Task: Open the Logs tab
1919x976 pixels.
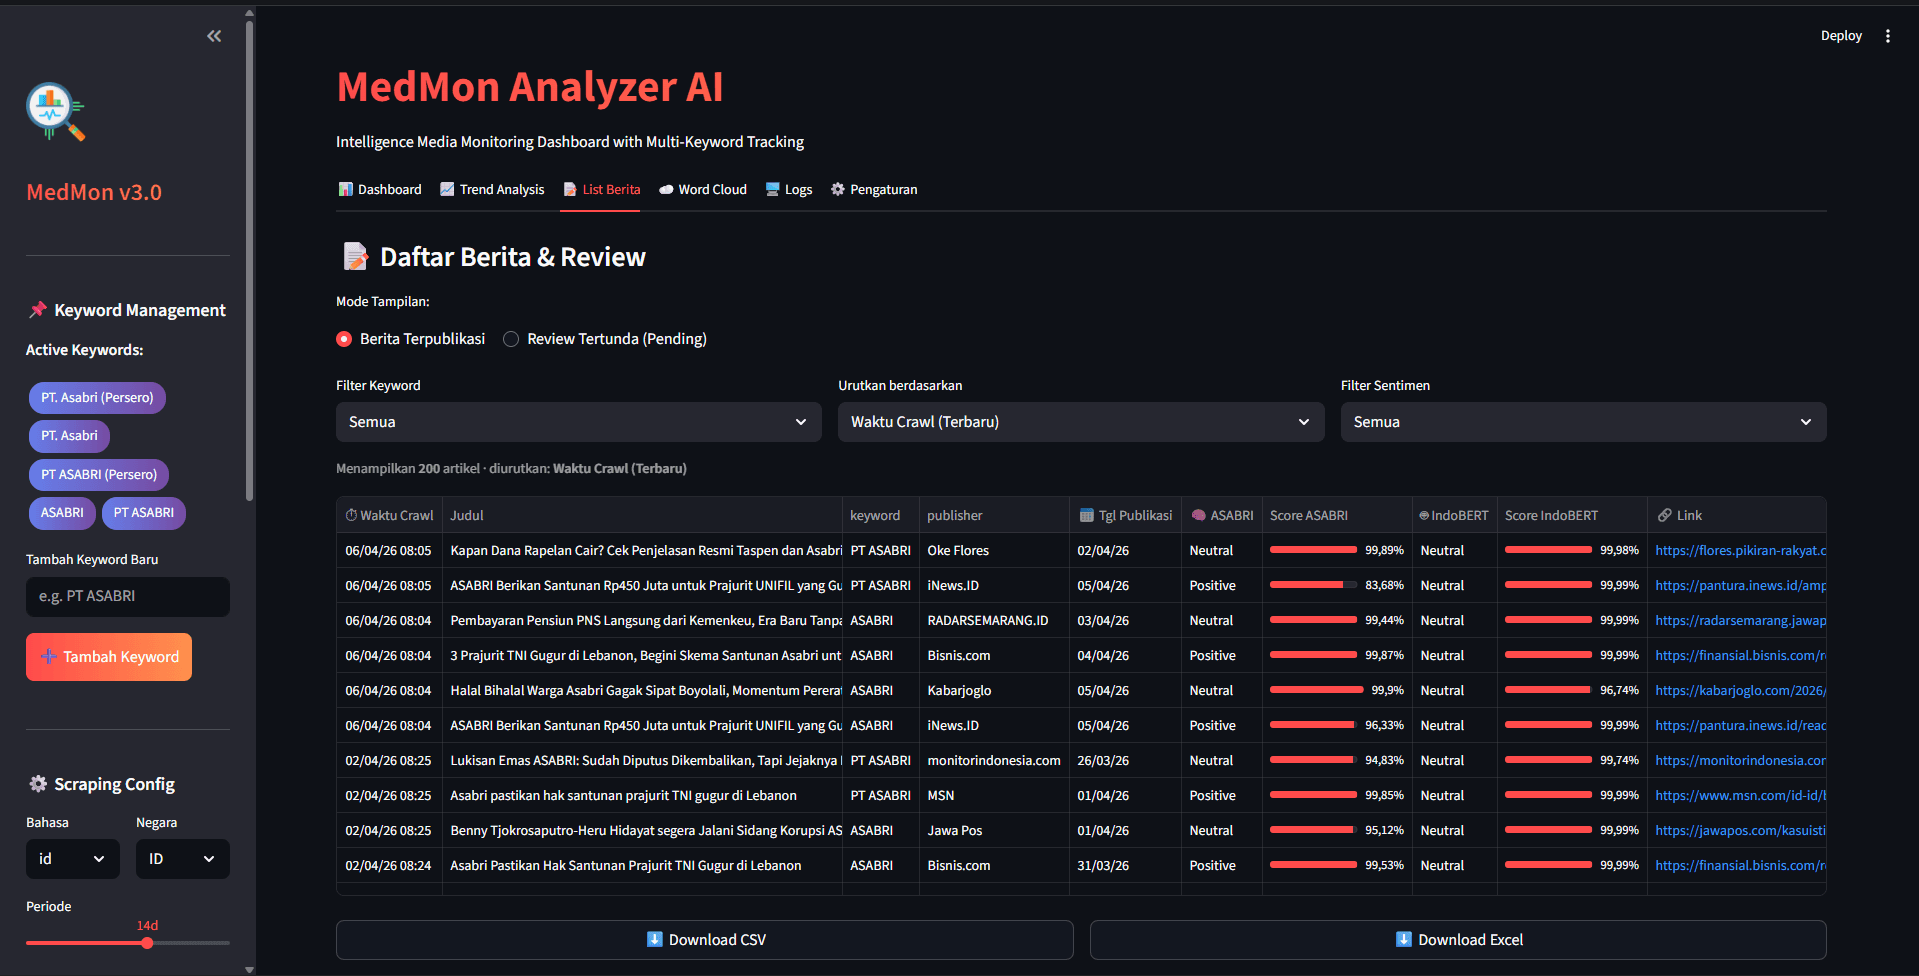Action: [789, 189]
